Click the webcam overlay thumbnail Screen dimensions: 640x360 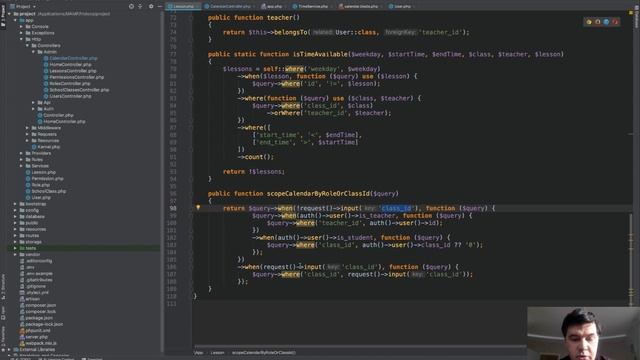click(584, 333)
